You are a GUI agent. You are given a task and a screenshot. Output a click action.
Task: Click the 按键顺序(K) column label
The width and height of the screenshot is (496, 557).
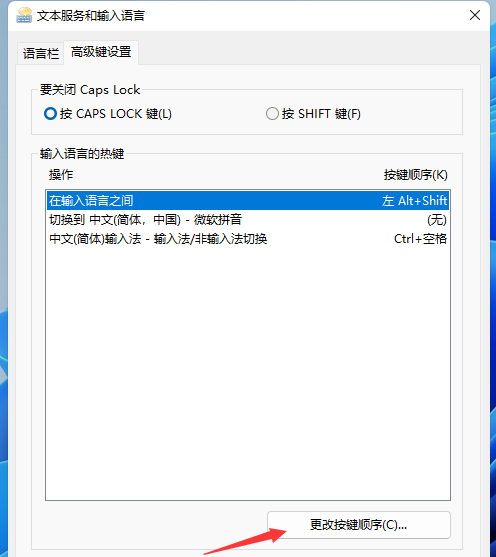416,175
